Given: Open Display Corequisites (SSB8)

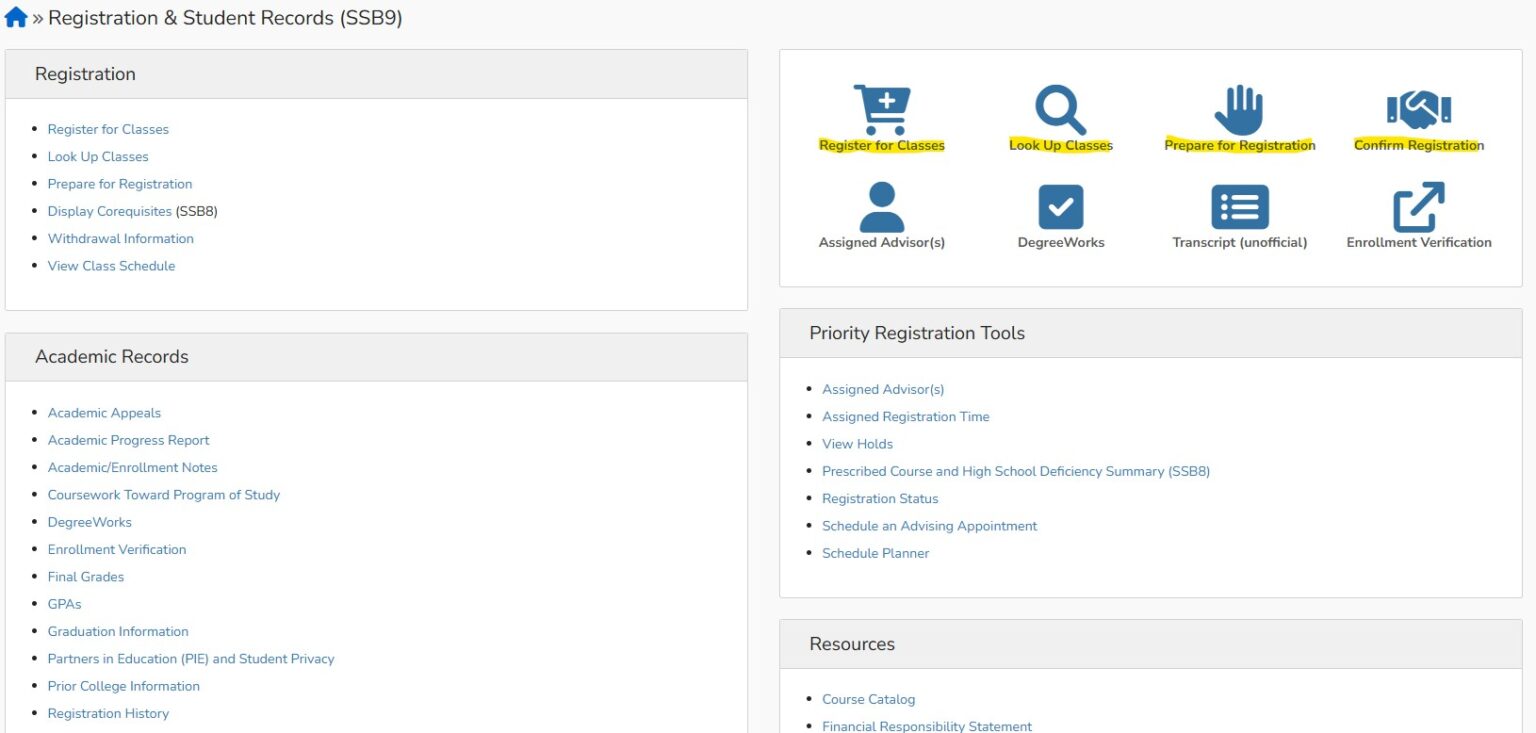Looking at the screenshot, I should (110, 211).
